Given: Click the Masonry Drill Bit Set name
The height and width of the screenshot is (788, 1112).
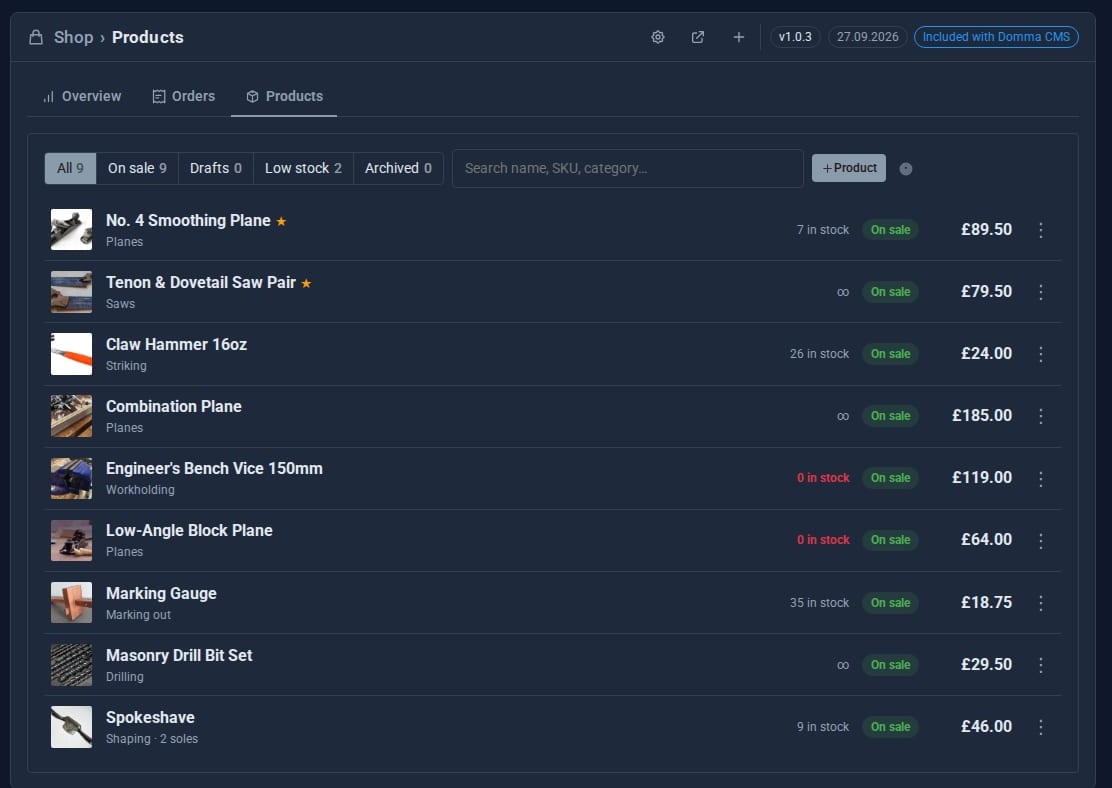Looking at the screenshot, I should pyautogui.click(x=179, y=655).
